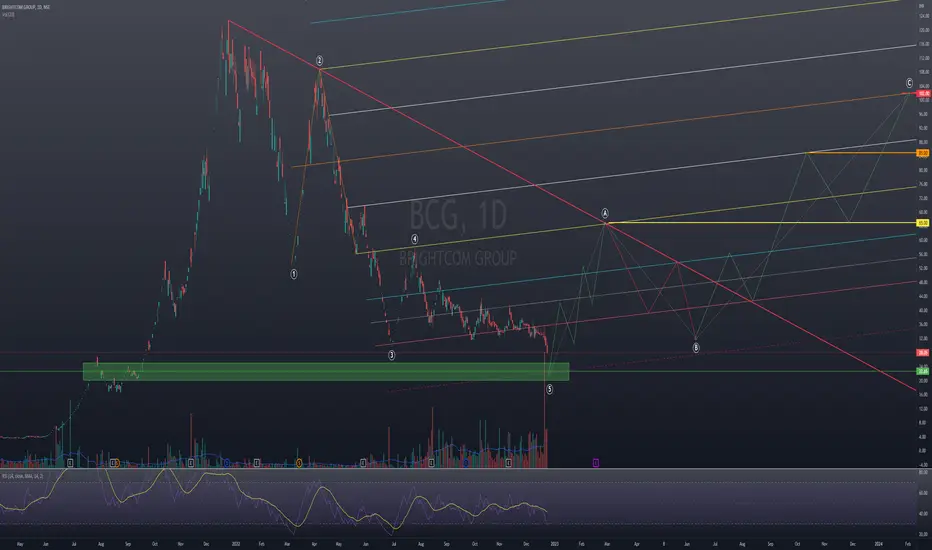Open the orange split marker near August 2021

tap(117, 463)
